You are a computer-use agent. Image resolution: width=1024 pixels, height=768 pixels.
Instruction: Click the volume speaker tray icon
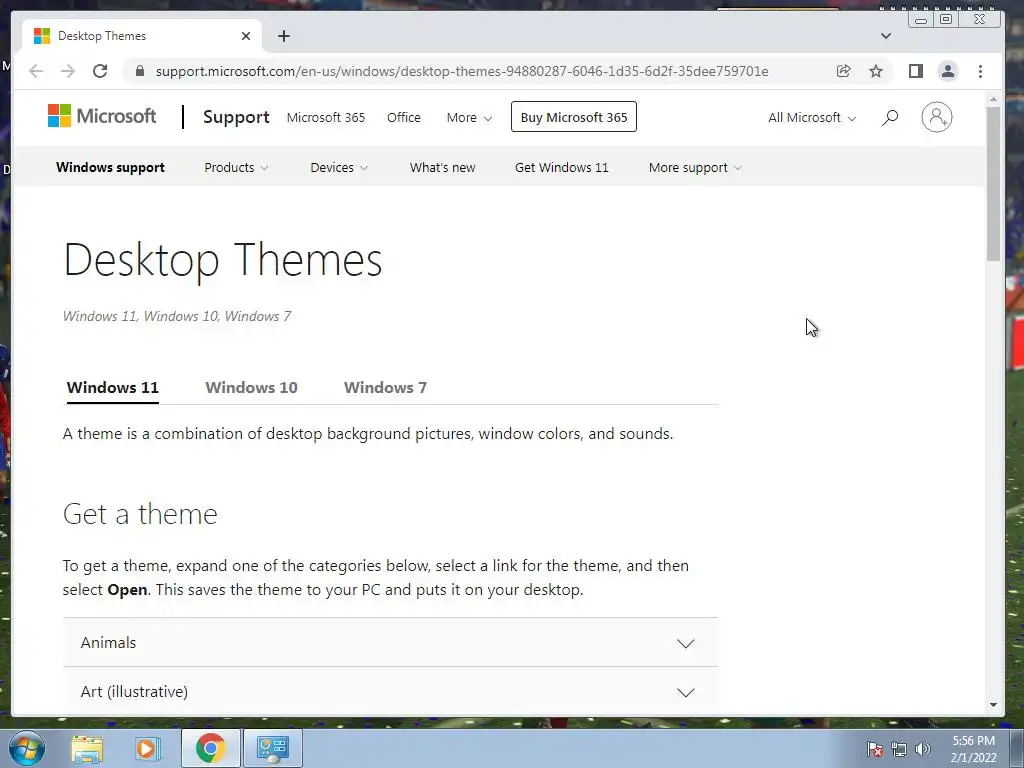click(923, 749)
